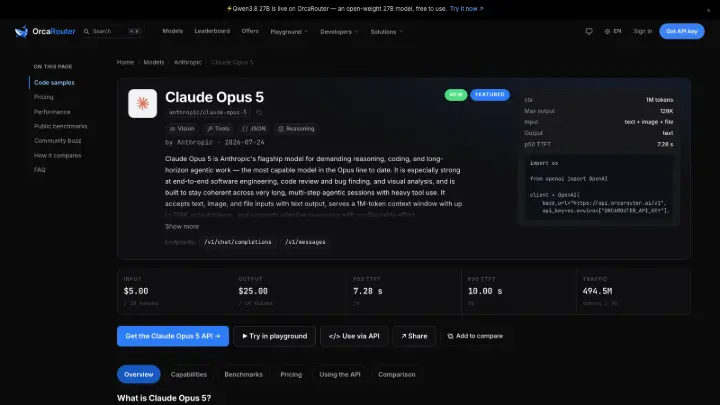Jump to Pricing in sidebar

click(44, 97)
